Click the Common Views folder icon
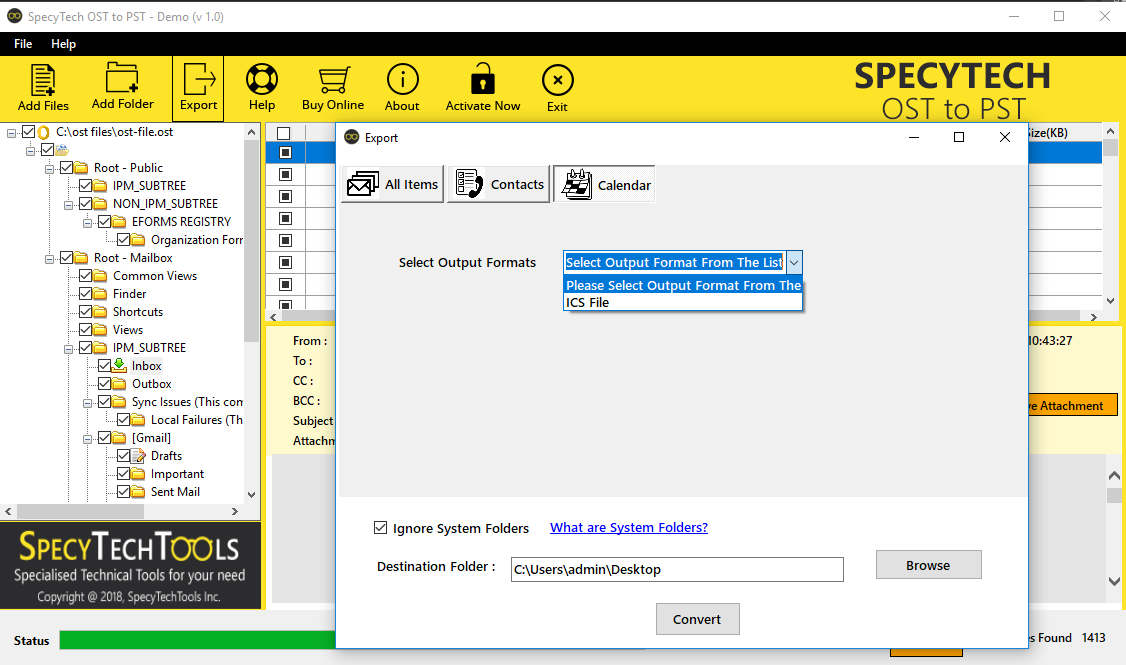Screen dimensions: 1126x665 point(101,276)
